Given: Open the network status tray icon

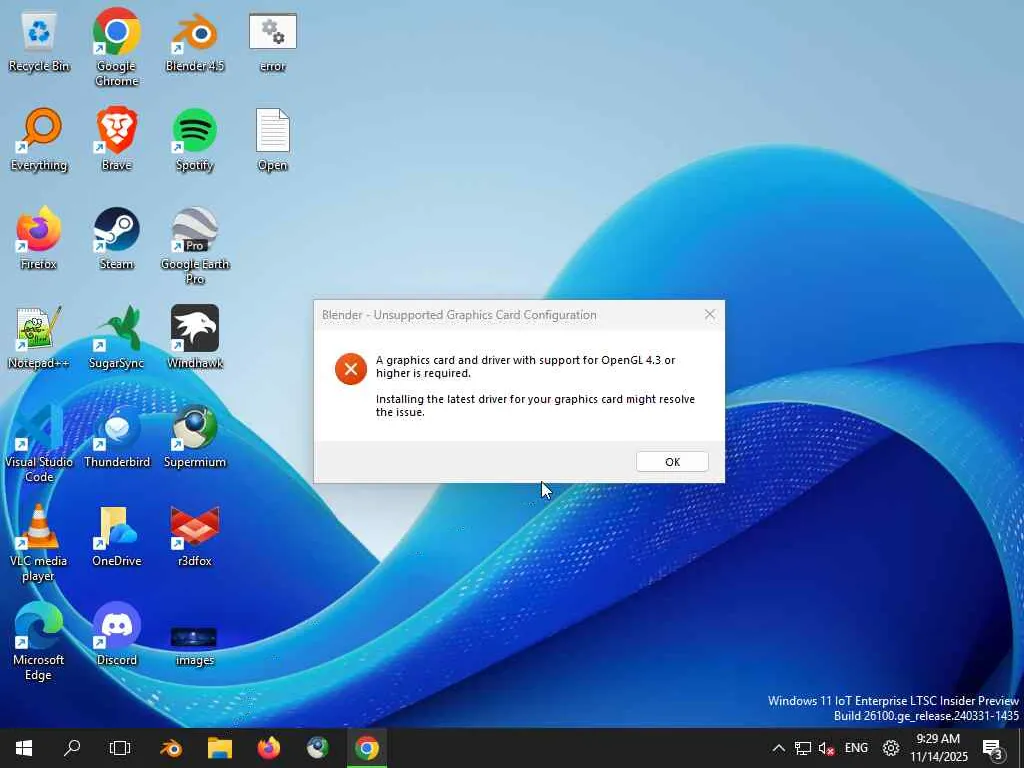Looking at the screenshot, I should coord(803,748).
